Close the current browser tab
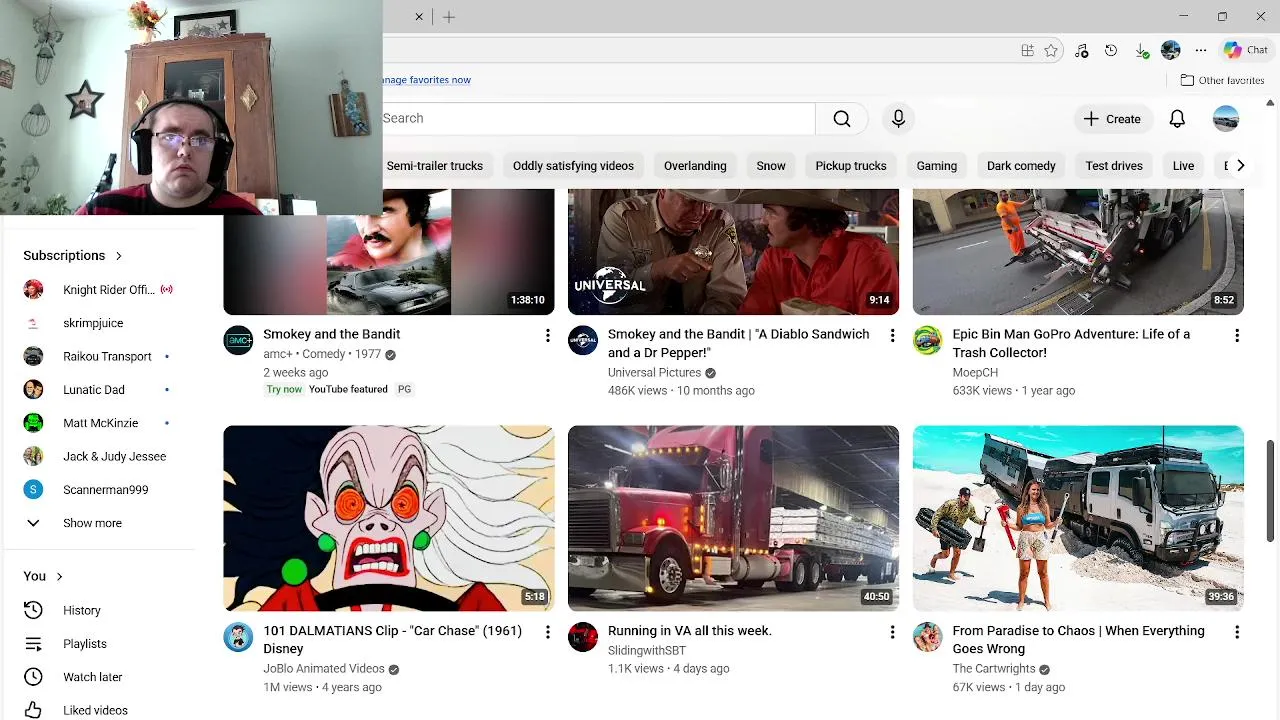 419,17
